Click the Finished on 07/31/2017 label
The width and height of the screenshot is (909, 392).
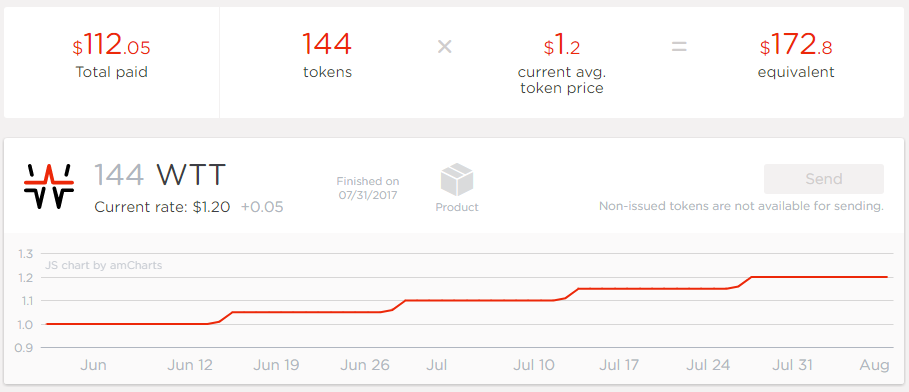point(368,188)
